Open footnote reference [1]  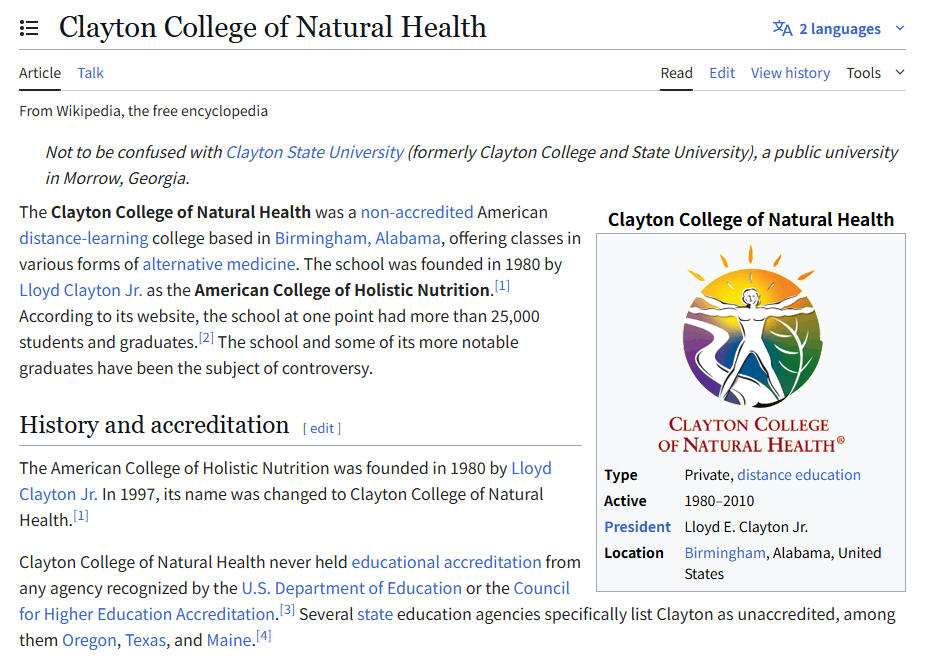coord(501,284)
